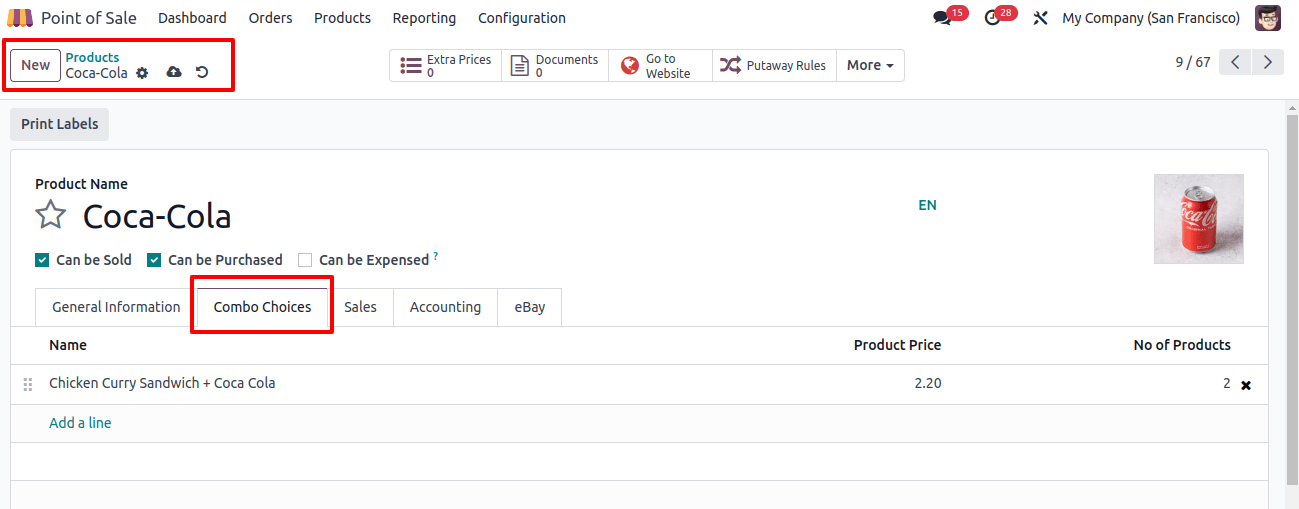Click the Can be Expensed help question mark

coord(436,256)
